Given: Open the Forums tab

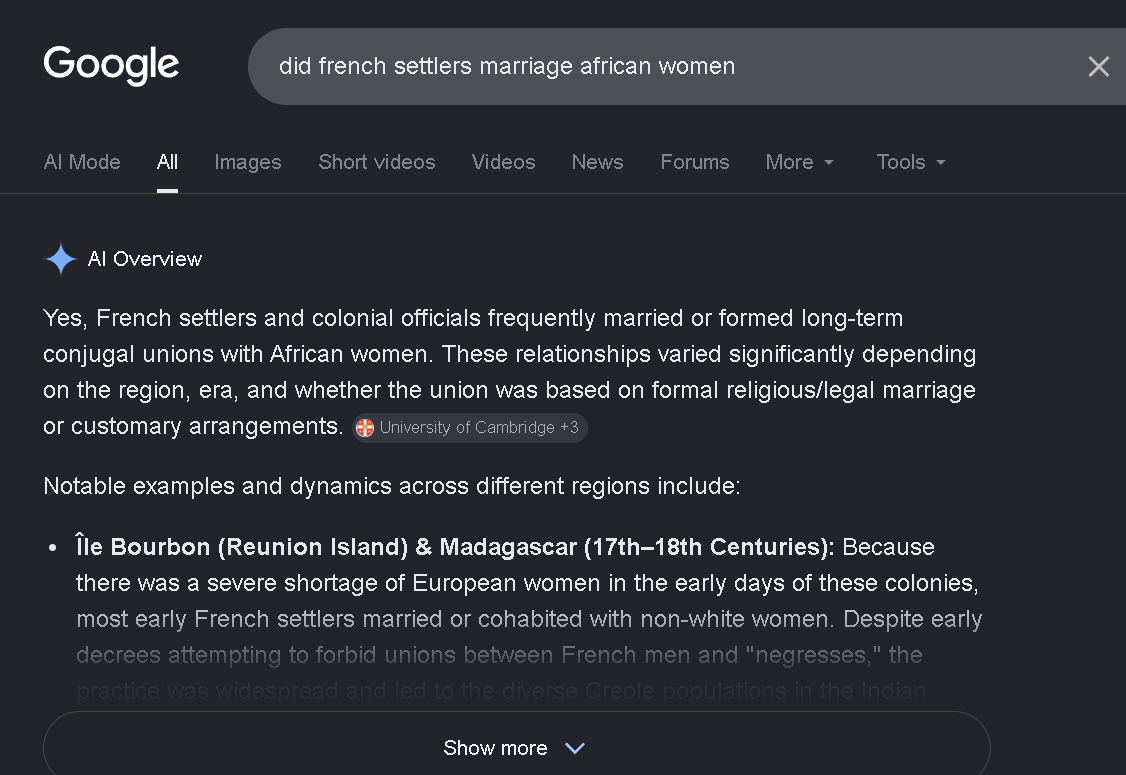Looking at the screenshot, I should tap(694, 162).
